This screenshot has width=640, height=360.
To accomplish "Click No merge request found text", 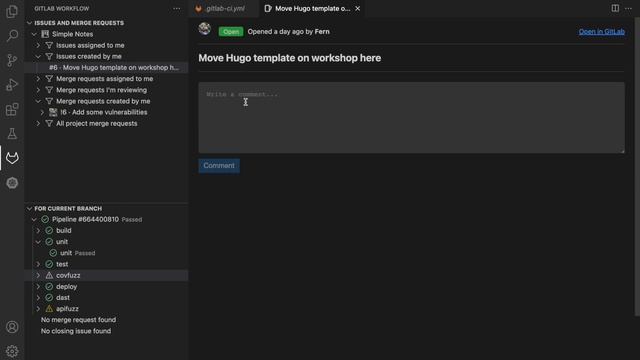I will click(78, 320).
